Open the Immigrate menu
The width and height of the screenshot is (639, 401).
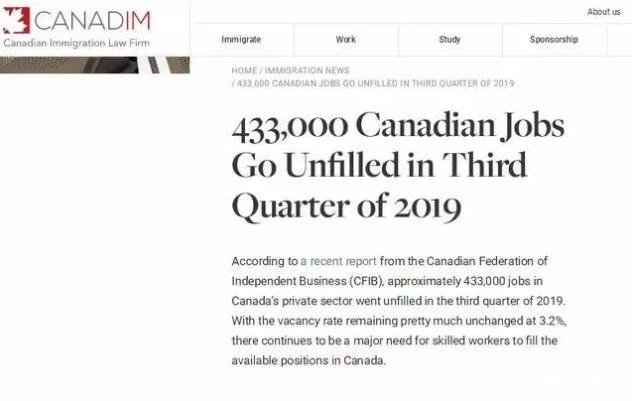point(241,40)
